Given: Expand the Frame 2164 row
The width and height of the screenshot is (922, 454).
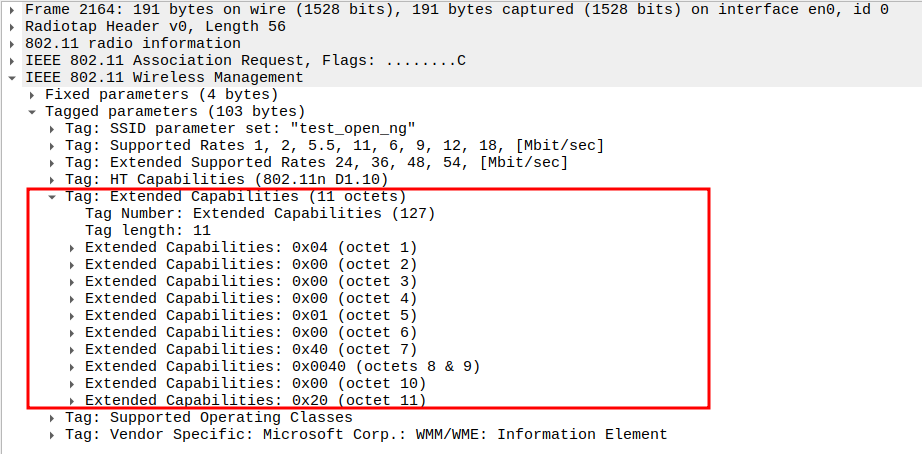Looking at the screenshot, I should (12, 10).
